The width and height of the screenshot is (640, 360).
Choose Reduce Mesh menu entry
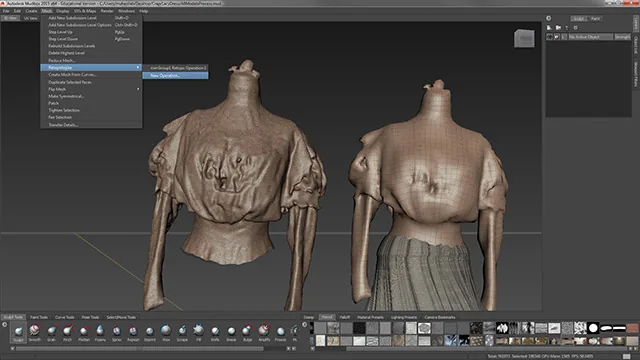tap(91, 60)
